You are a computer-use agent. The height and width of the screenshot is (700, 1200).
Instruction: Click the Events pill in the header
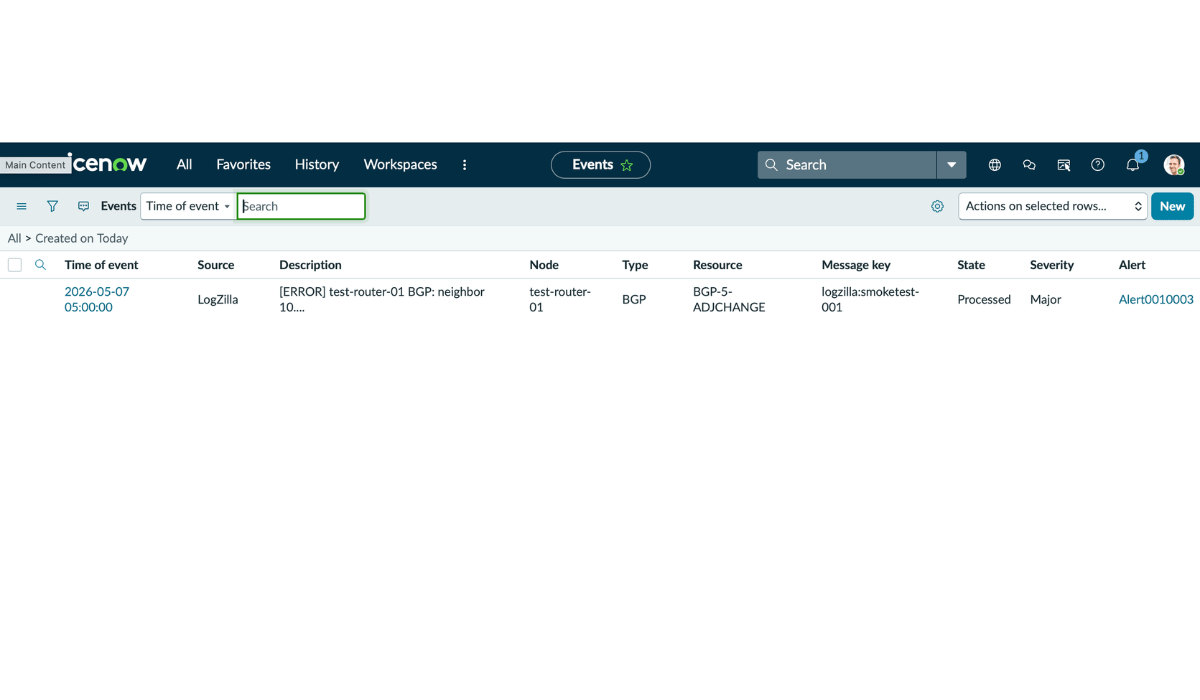click(x=601, y=165)
